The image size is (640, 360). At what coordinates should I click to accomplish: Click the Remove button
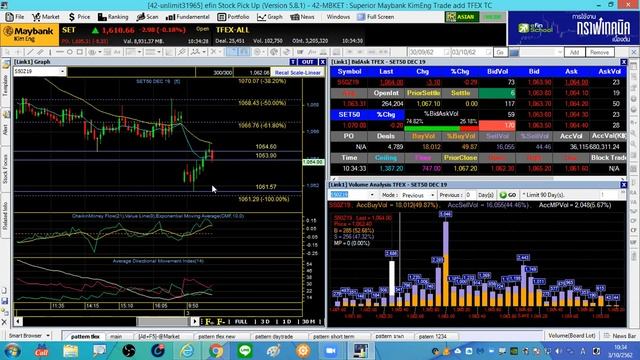[599, 52]
